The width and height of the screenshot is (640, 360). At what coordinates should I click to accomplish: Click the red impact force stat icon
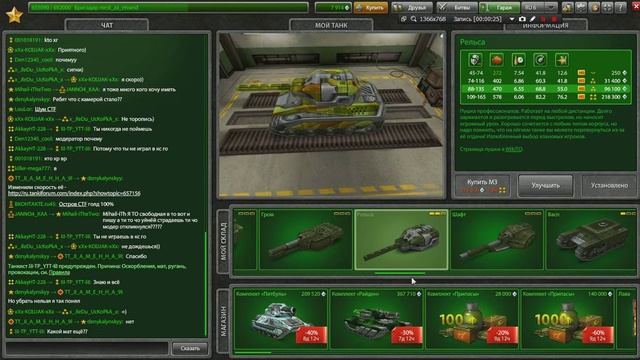(x=497, y=60)
